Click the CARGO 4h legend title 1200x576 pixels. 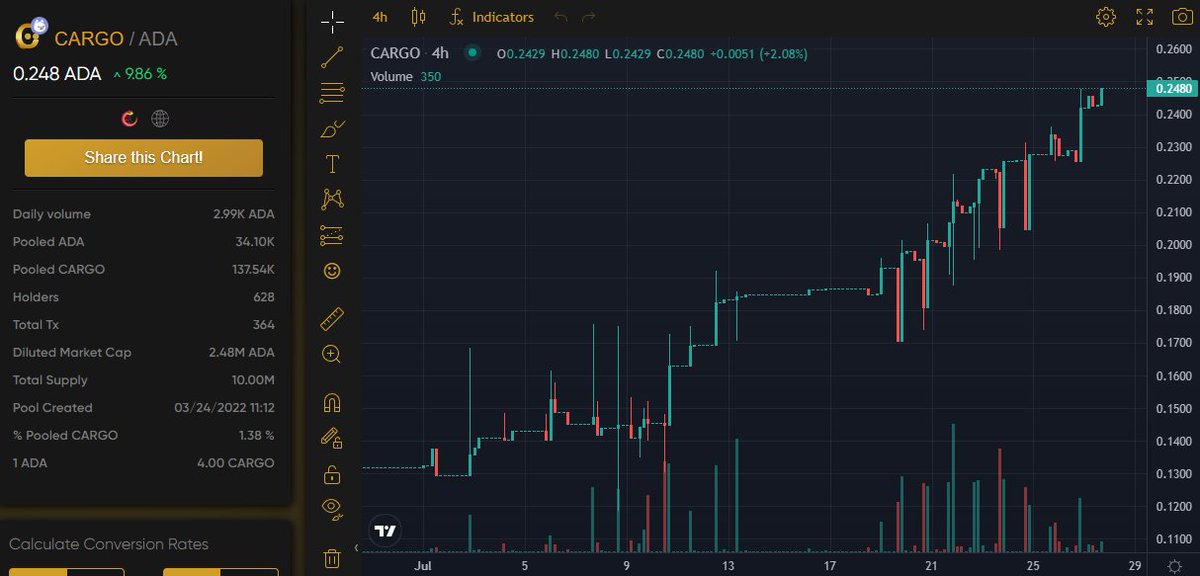coord(410,53)
